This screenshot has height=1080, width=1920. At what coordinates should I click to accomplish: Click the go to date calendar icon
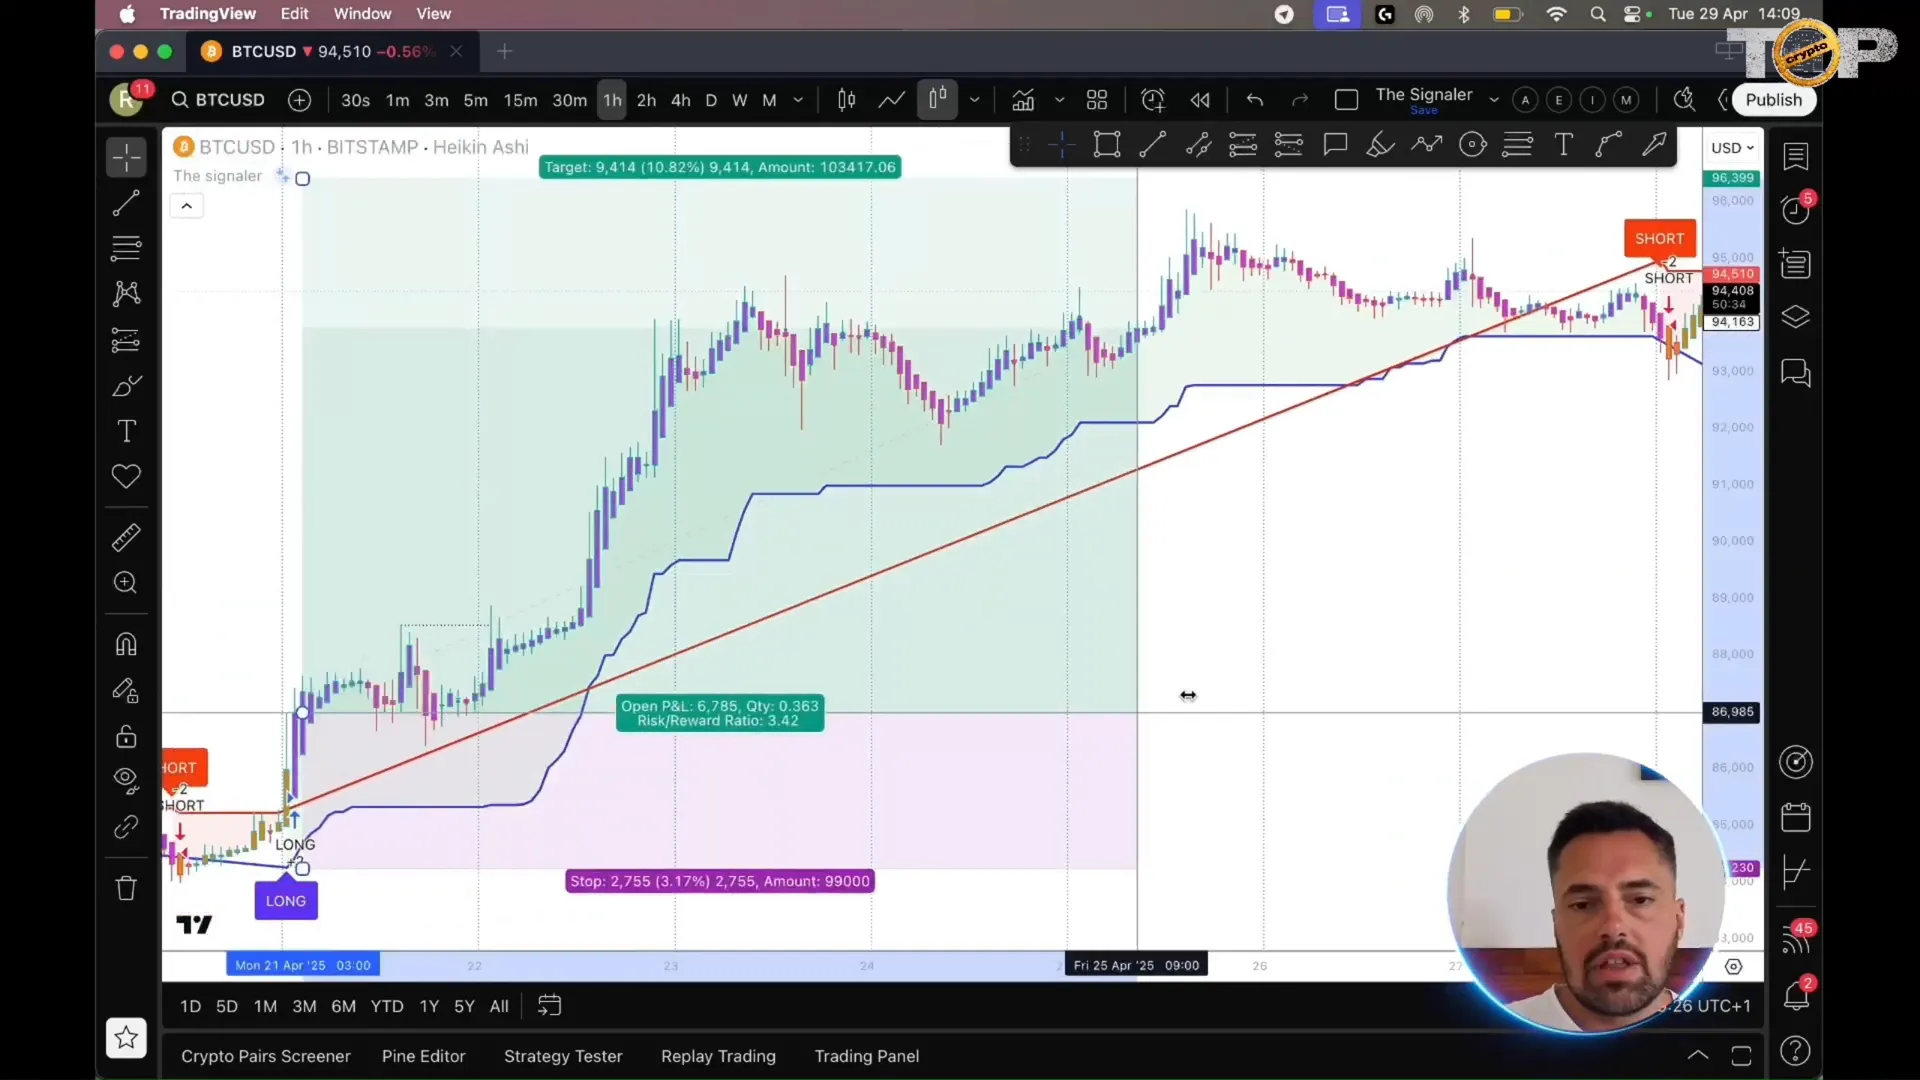coord(550,1006)
